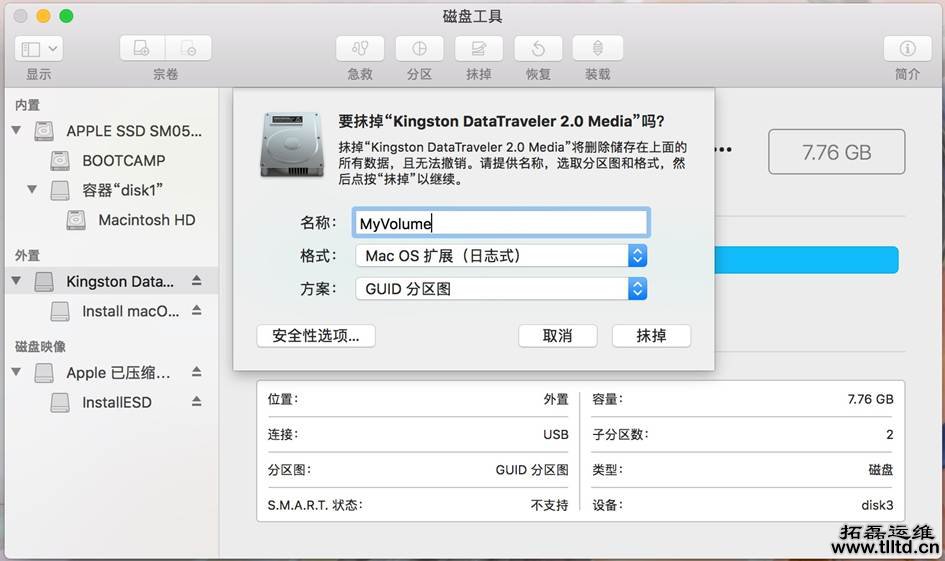Collapse the APPLE SSD SM05 disk tree

[x=16, y=130]
